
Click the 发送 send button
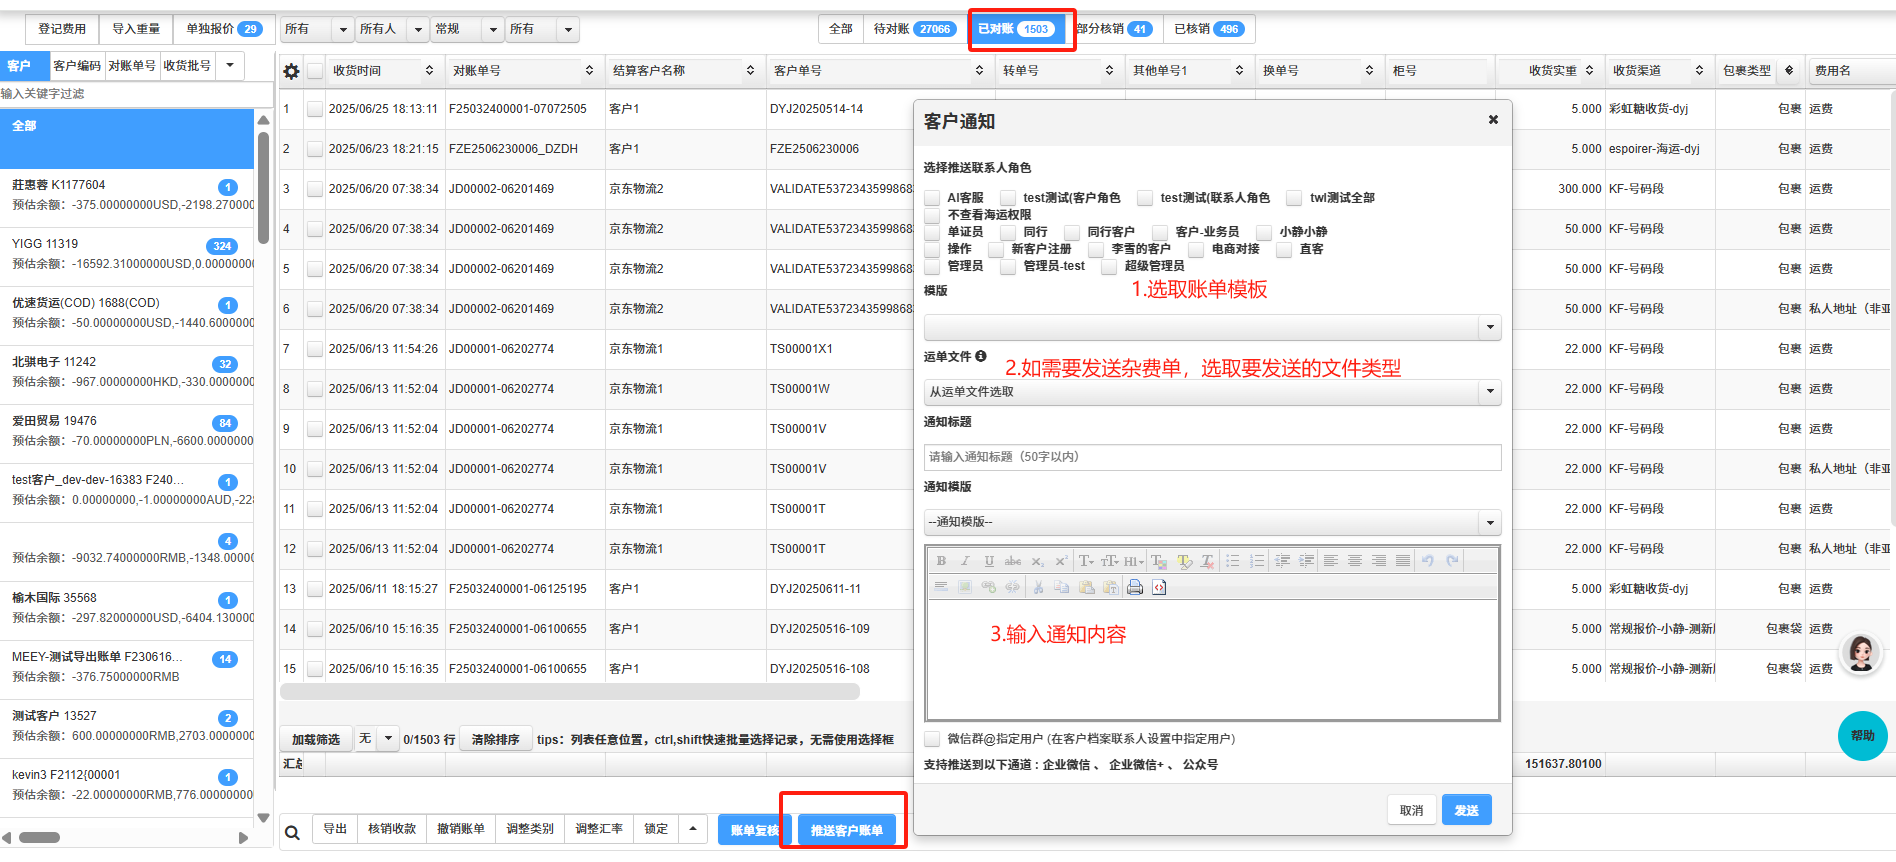pyautogui.click(x=1466, y=810)
